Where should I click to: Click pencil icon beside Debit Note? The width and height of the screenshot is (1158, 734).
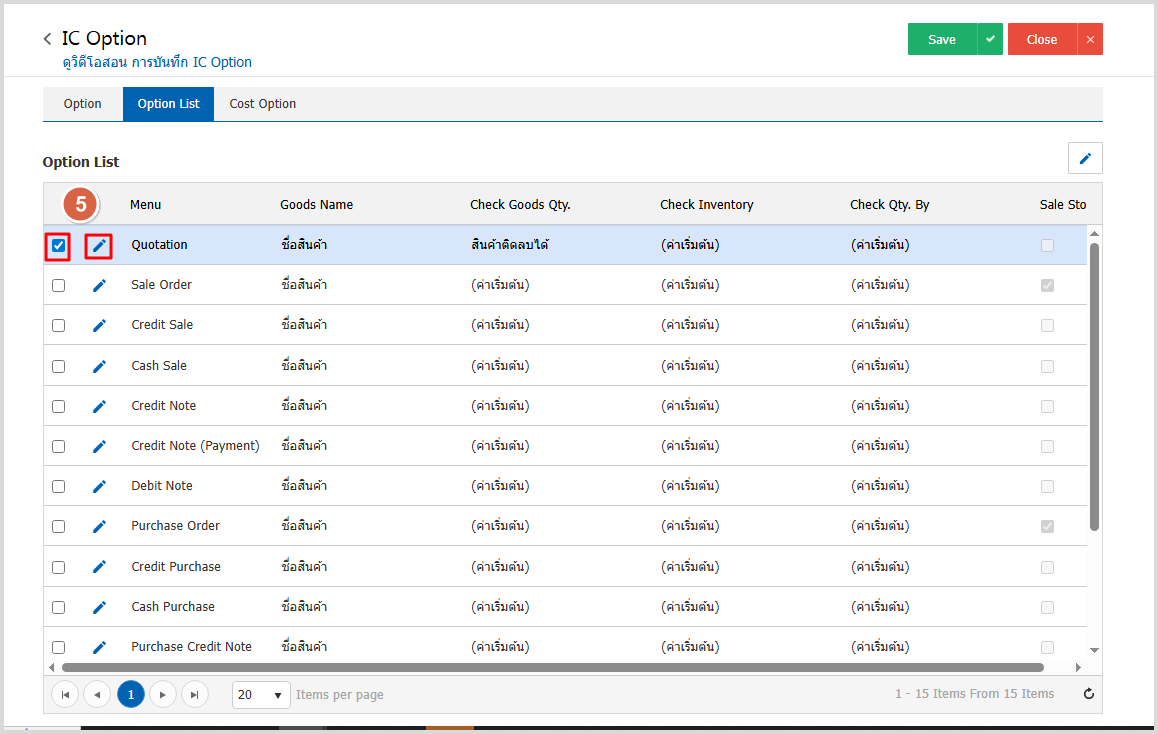(x=99, y=486)
